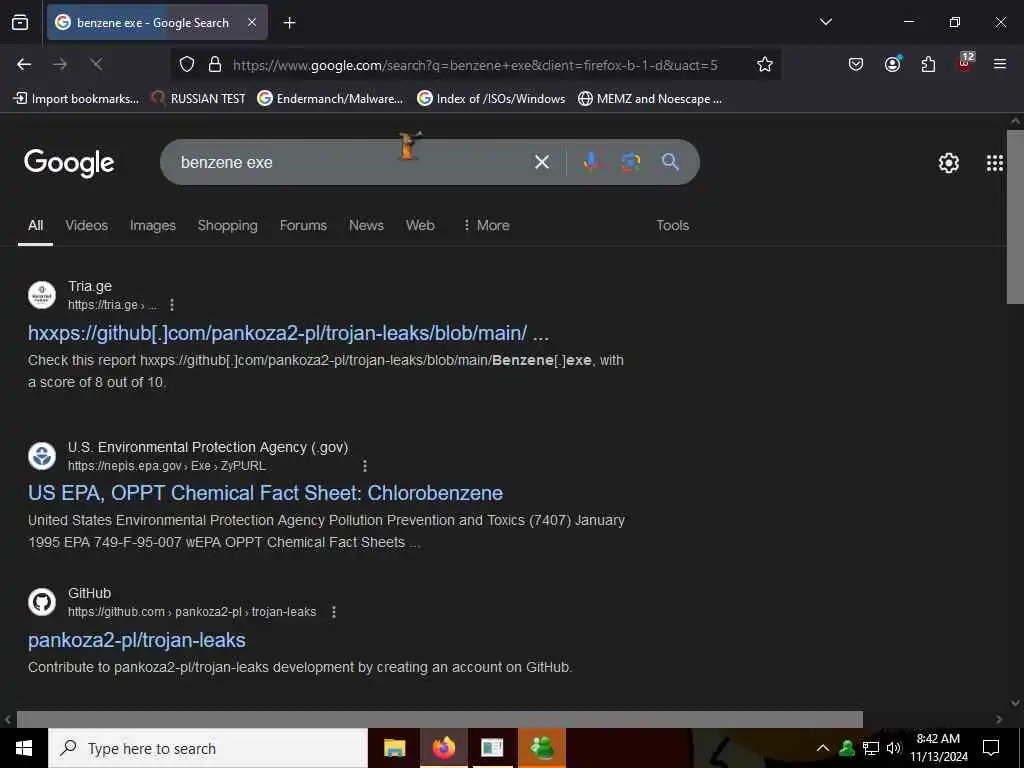The width and height of the screenshot is (1024, 768).
Task: Select the All results tab
Action: click(x=35, y=225)
